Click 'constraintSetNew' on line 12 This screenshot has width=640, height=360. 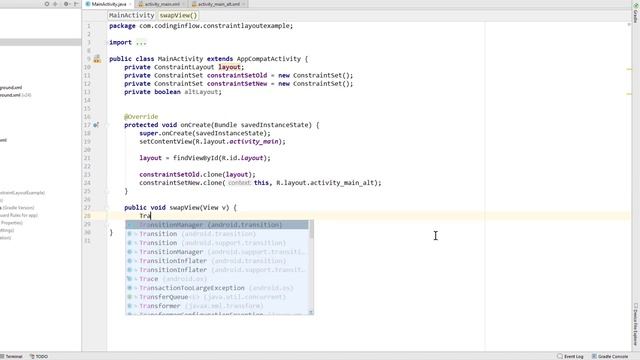(x=237, y=84)
